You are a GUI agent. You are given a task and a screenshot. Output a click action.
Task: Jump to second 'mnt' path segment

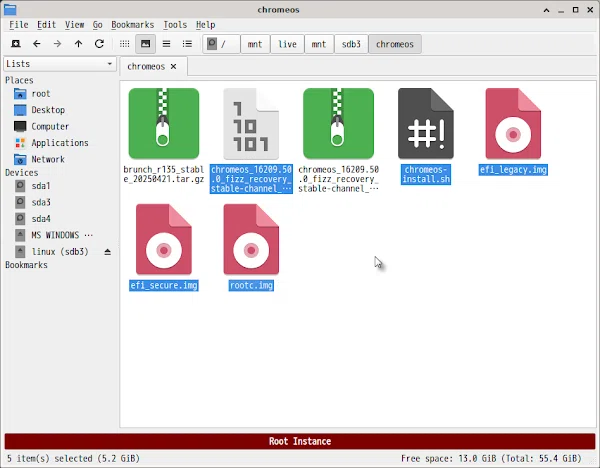pyautogui.click(x=319, y=44)
